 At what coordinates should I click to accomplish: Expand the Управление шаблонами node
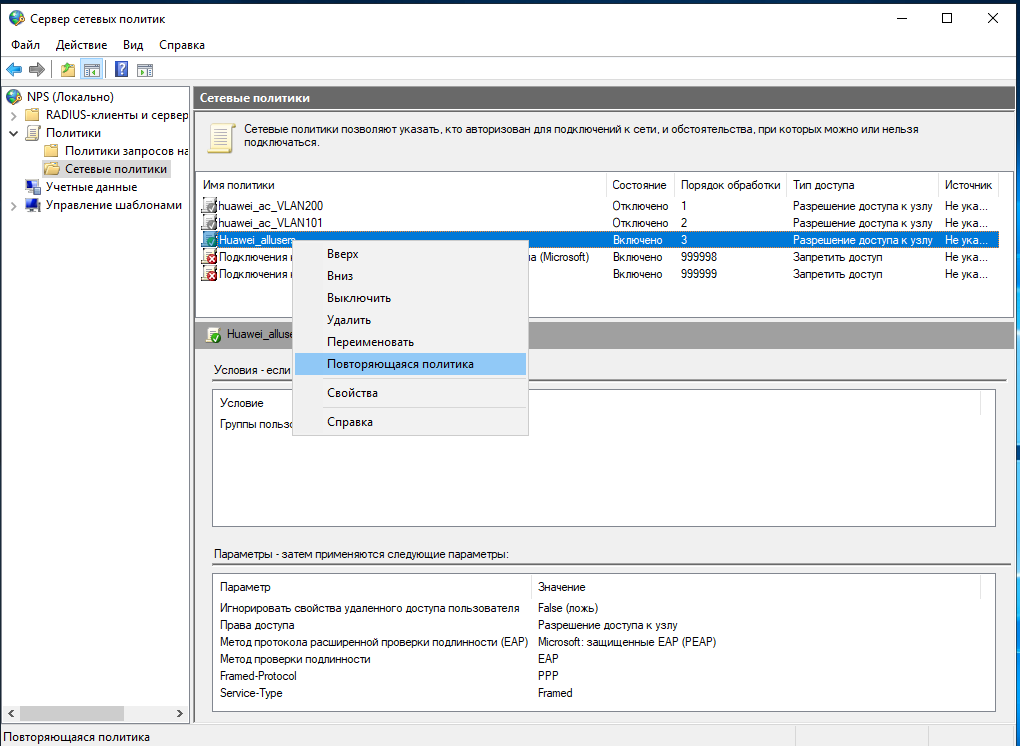click(13, 205)
